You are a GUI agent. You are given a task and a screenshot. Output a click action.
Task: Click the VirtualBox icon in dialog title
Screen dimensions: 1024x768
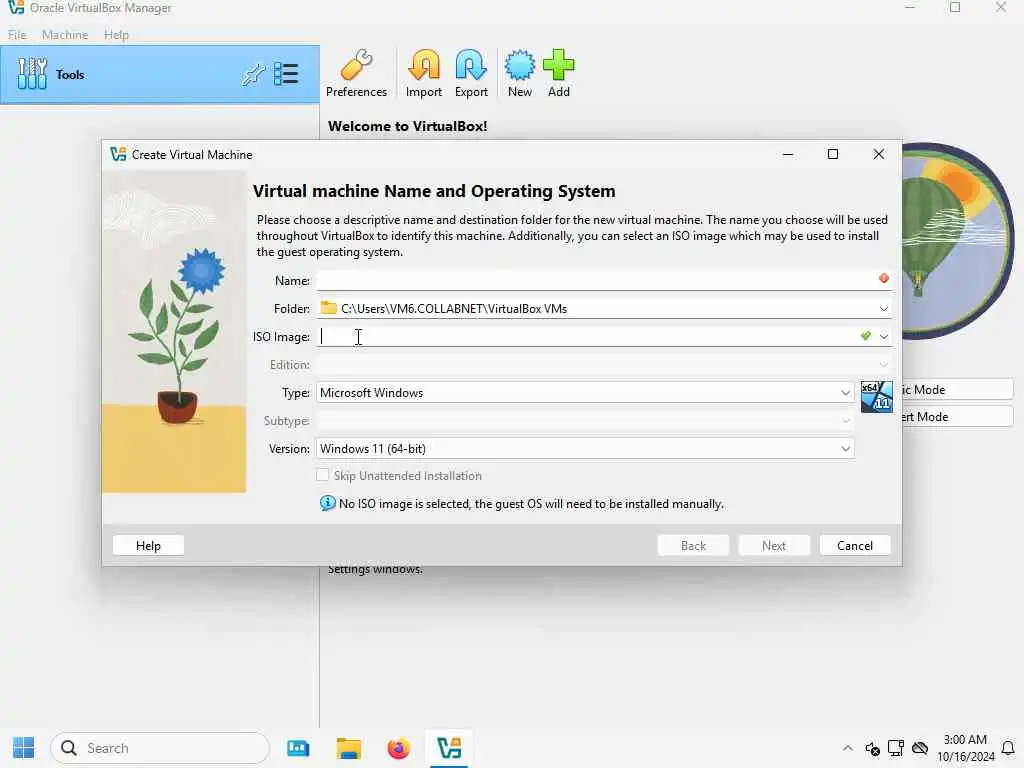tap(118, 154)
